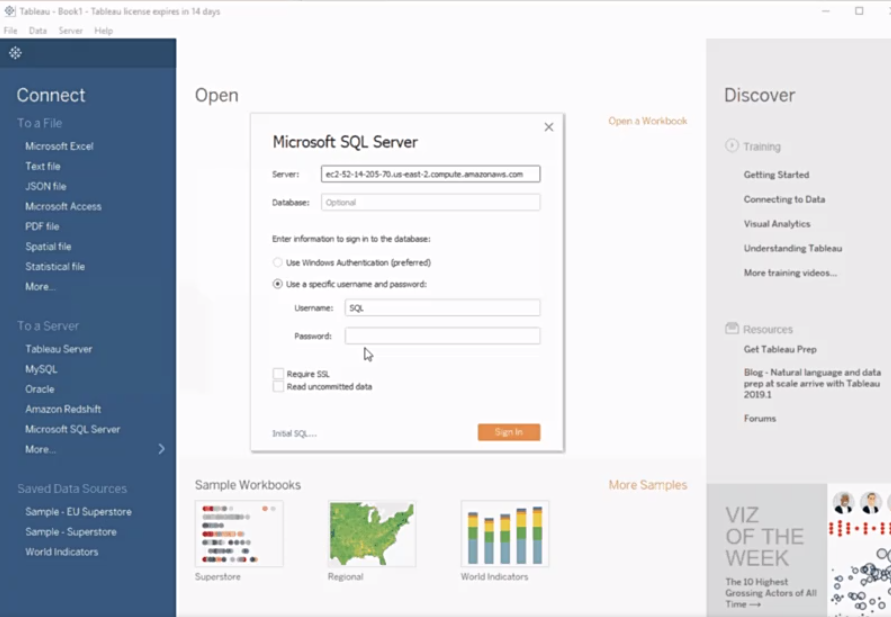Open Sample - Superstore data source
This screenshot has height=617, width=891.
[71, 532]
